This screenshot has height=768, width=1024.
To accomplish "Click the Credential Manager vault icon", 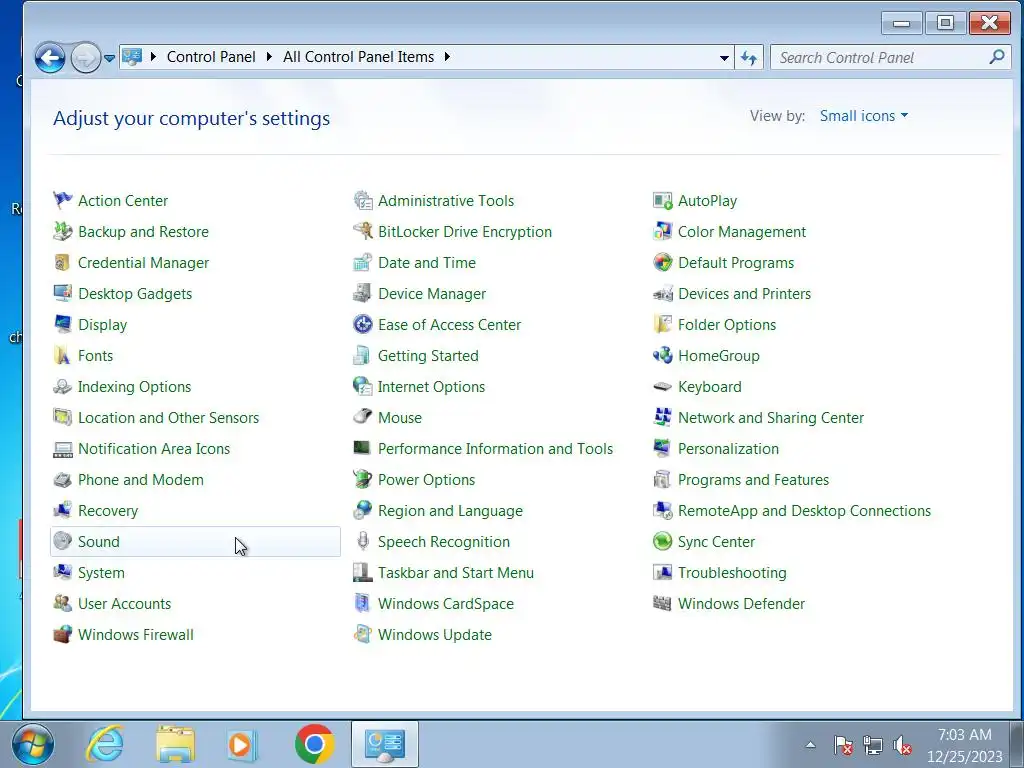I will coord(63,263).
